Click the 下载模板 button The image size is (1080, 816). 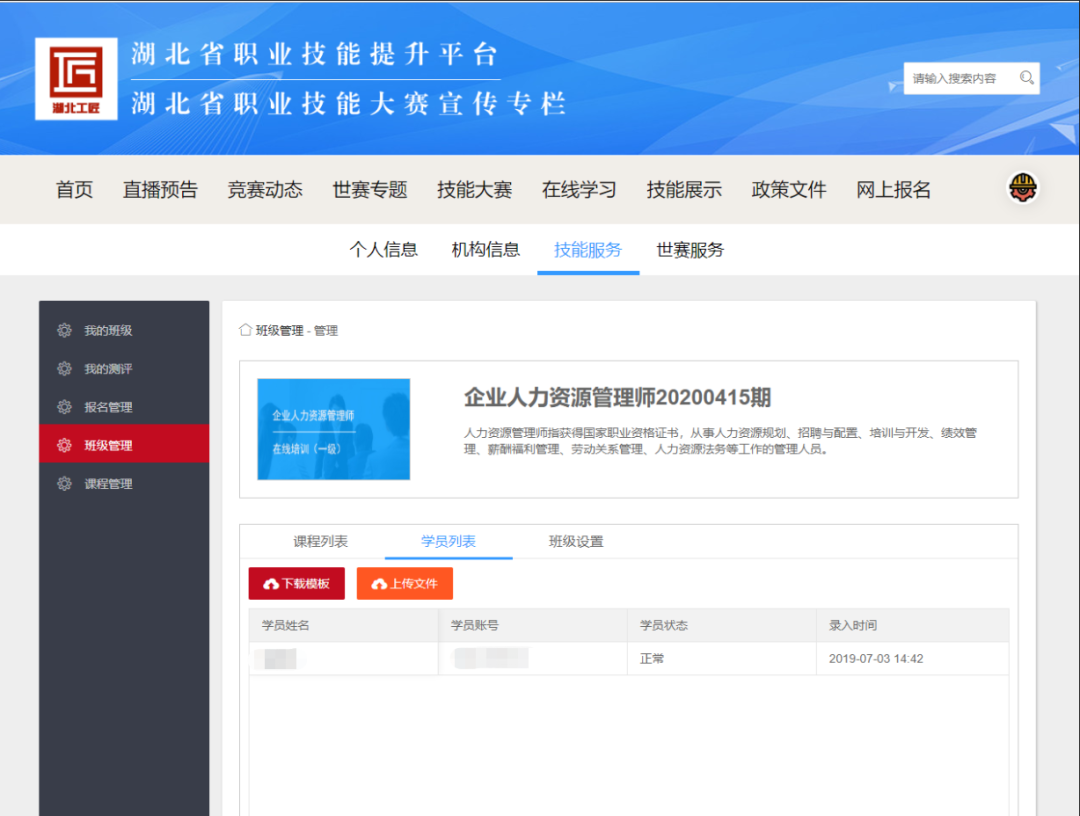296,583
